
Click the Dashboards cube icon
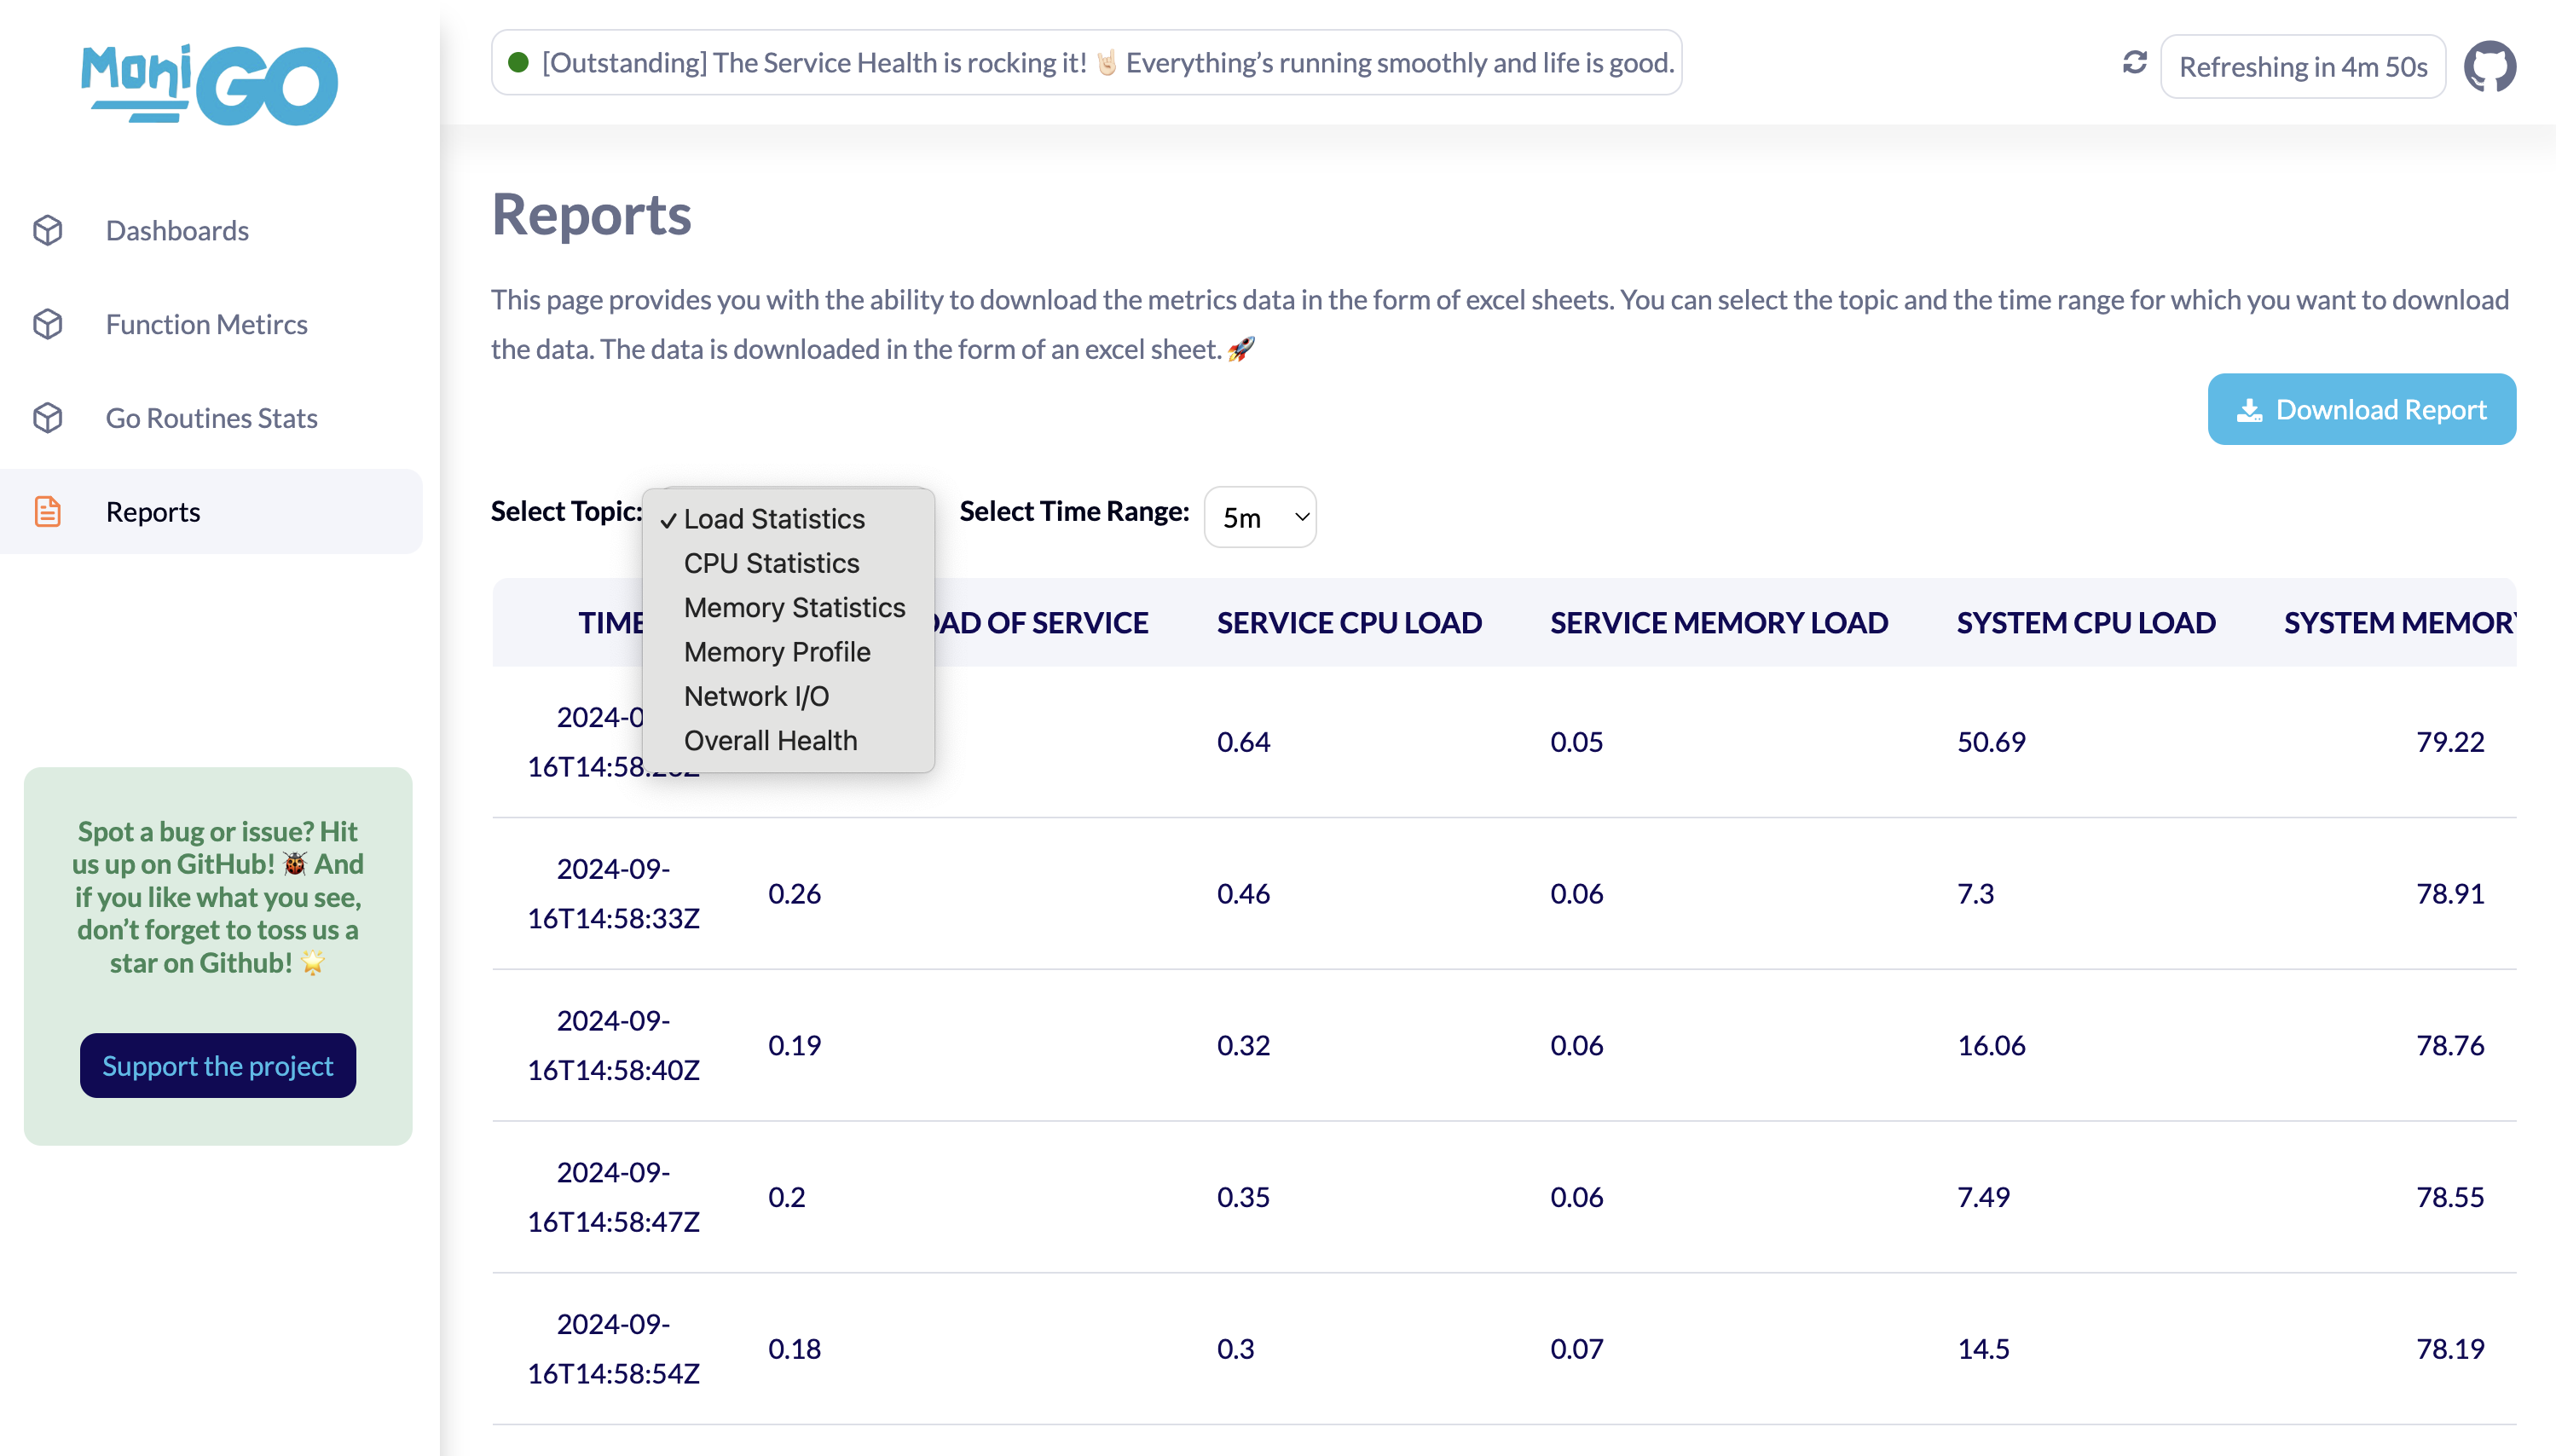click(48, 231)
